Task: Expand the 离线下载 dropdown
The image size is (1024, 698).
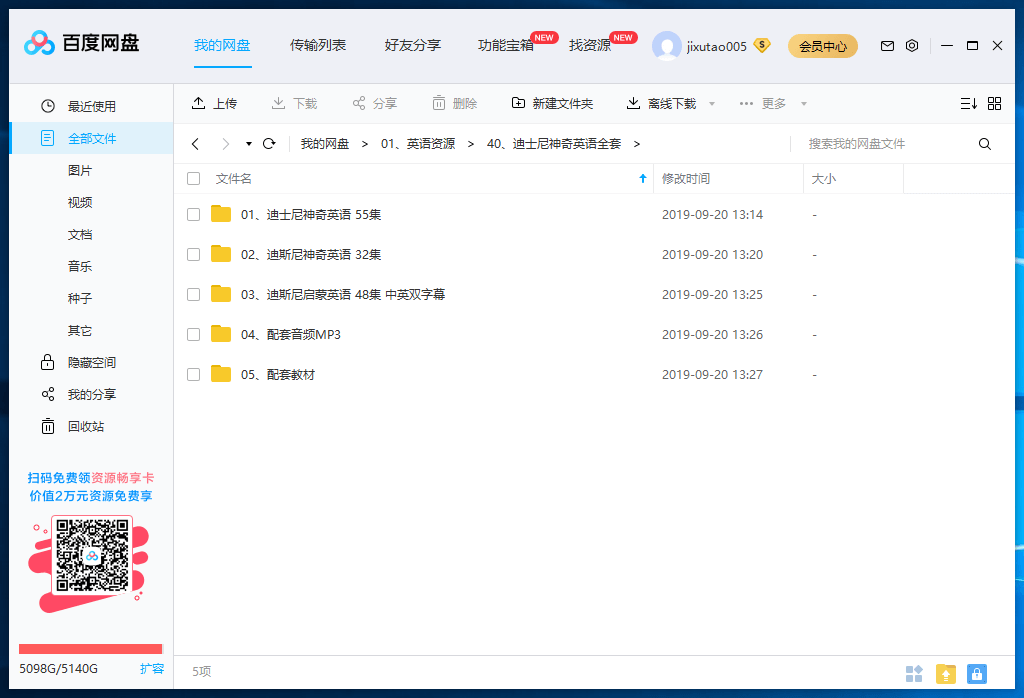Action: pos(711,103)
